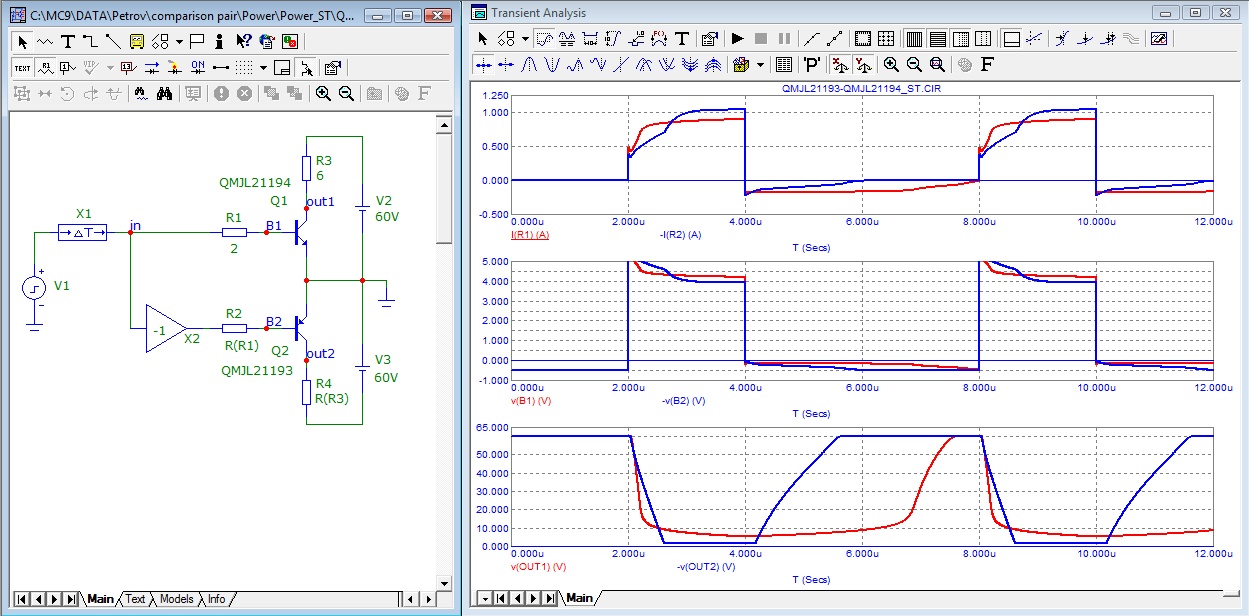Add text with T tool in Transient Analysis
This screenshot has width=1249, height=616.
point(683,39)
